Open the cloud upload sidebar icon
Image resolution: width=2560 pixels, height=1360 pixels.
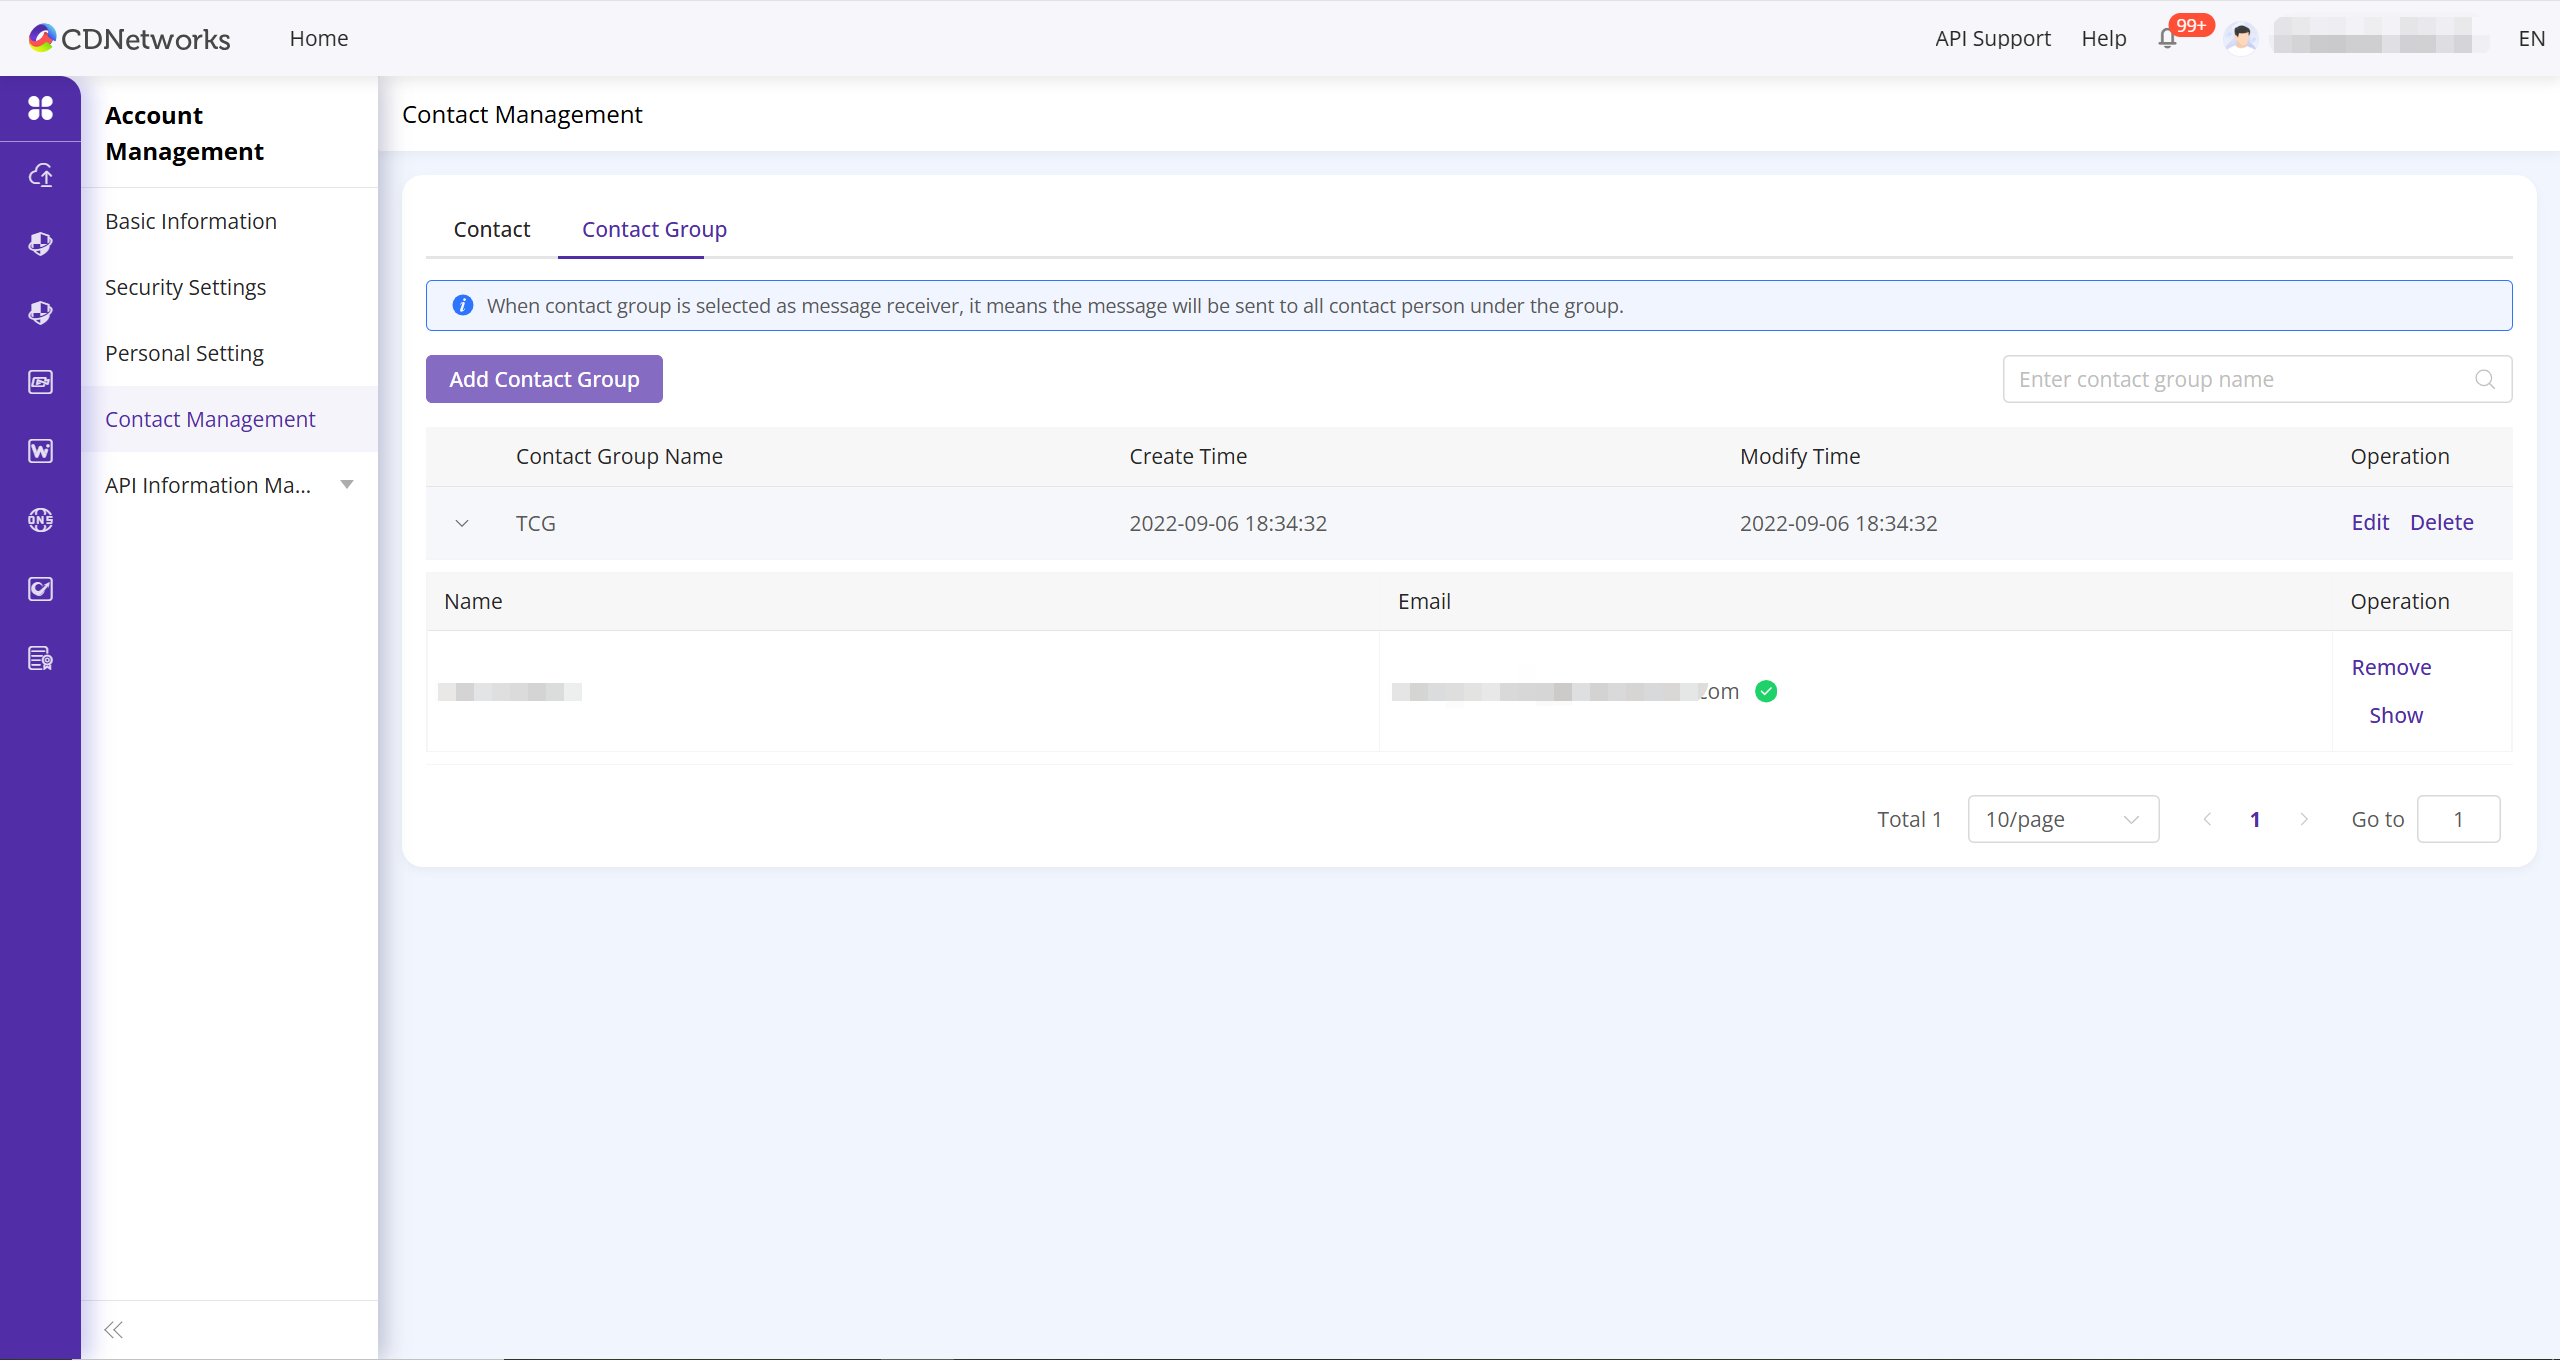click(40, 176)
